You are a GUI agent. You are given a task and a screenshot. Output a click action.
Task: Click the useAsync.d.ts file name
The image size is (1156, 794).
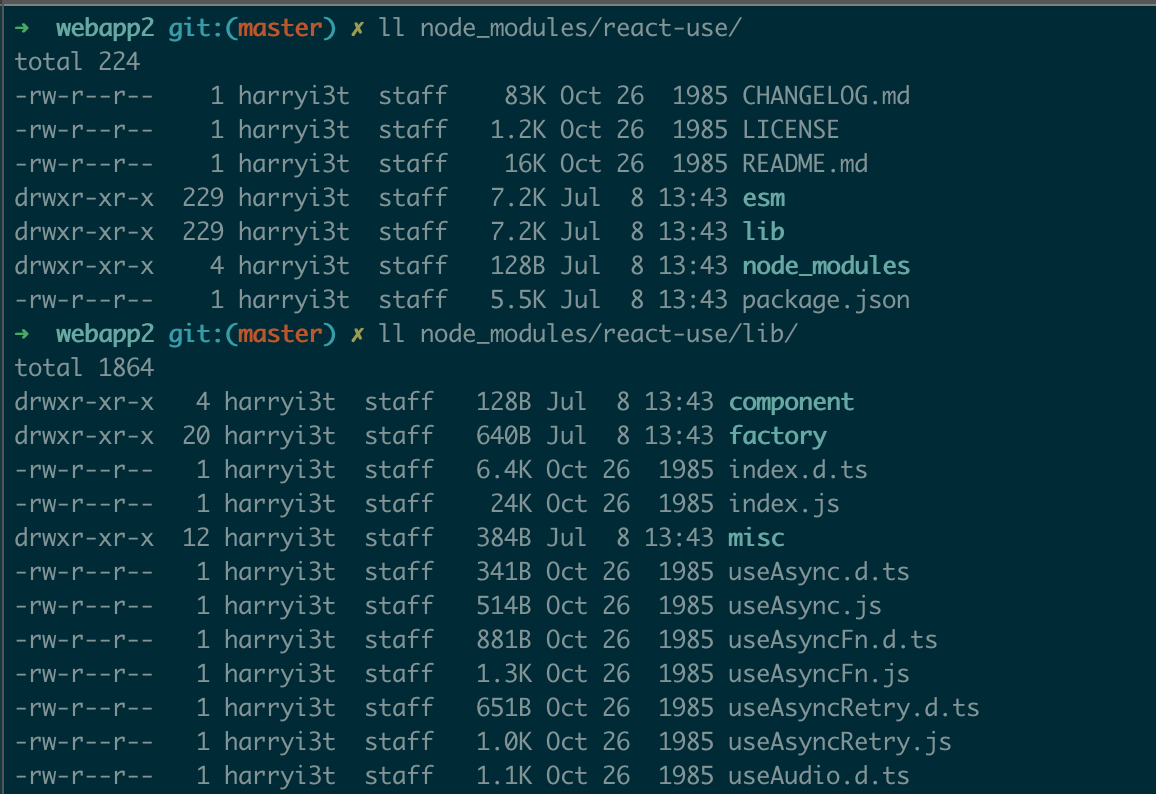(x=819, y=571)
